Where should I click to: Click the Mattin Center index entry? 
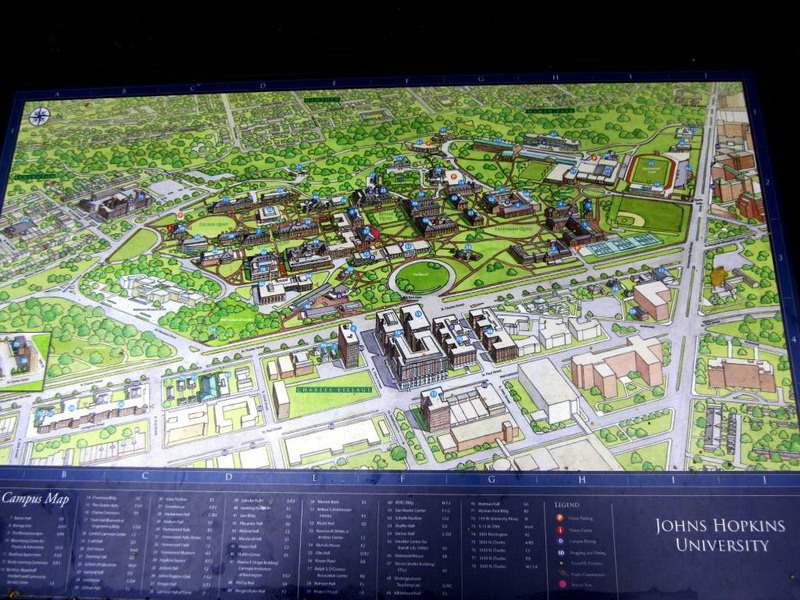(x=248, y=554)
